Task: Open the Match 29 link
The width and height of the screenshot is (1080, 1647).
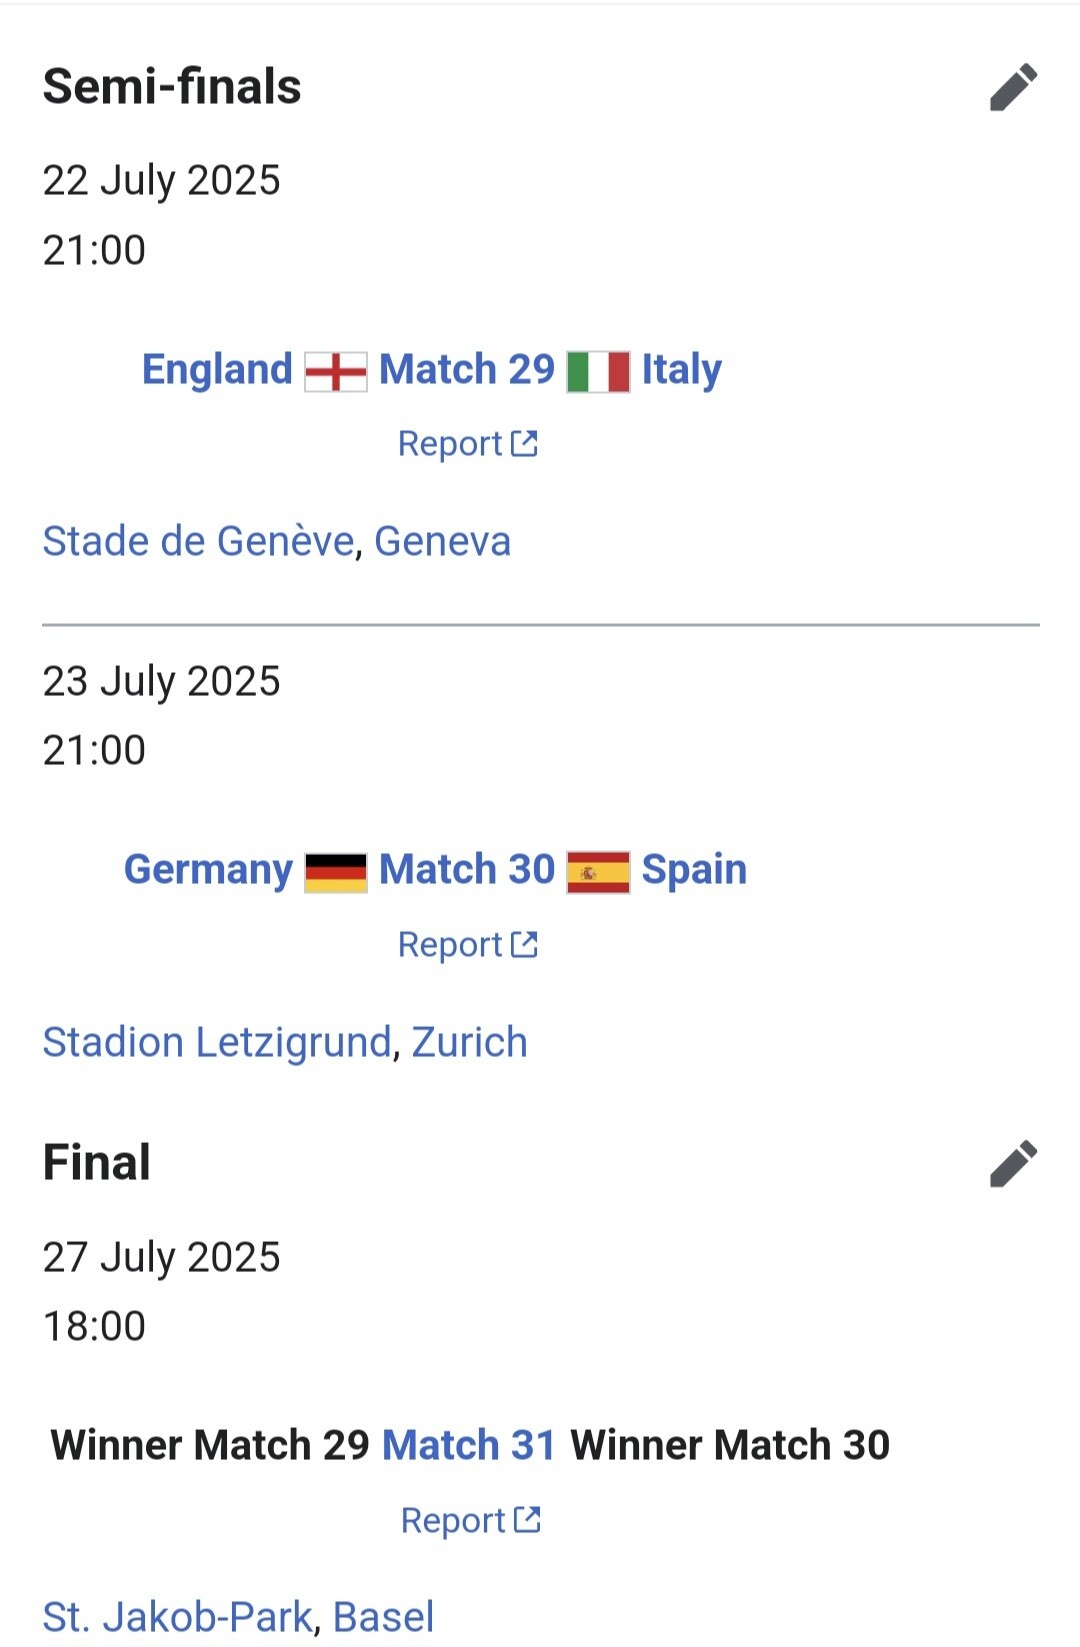Action: coord(466,369)
